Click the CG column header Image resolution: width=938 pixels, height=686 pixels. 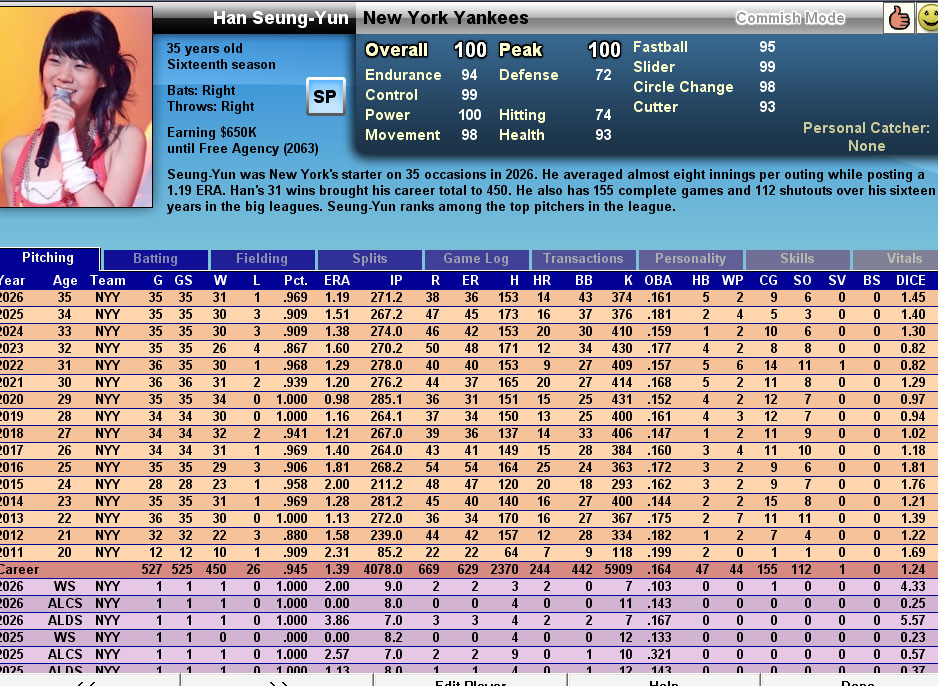point(768,281)
